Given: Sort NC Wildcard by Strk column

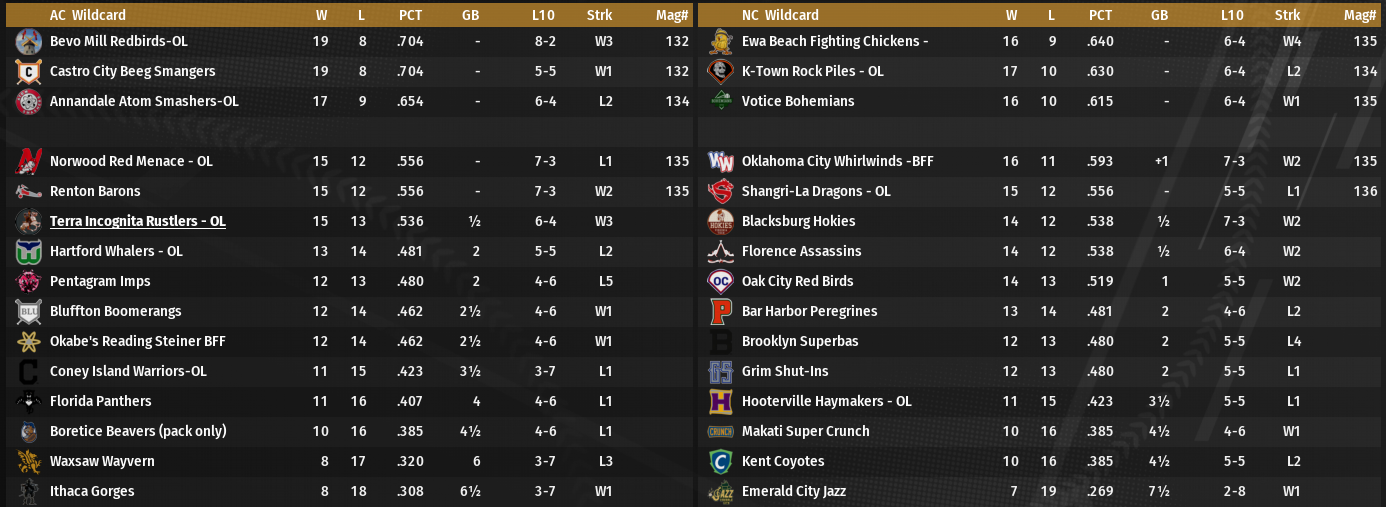Looking at the screenshot, I should pos(1288,15).
